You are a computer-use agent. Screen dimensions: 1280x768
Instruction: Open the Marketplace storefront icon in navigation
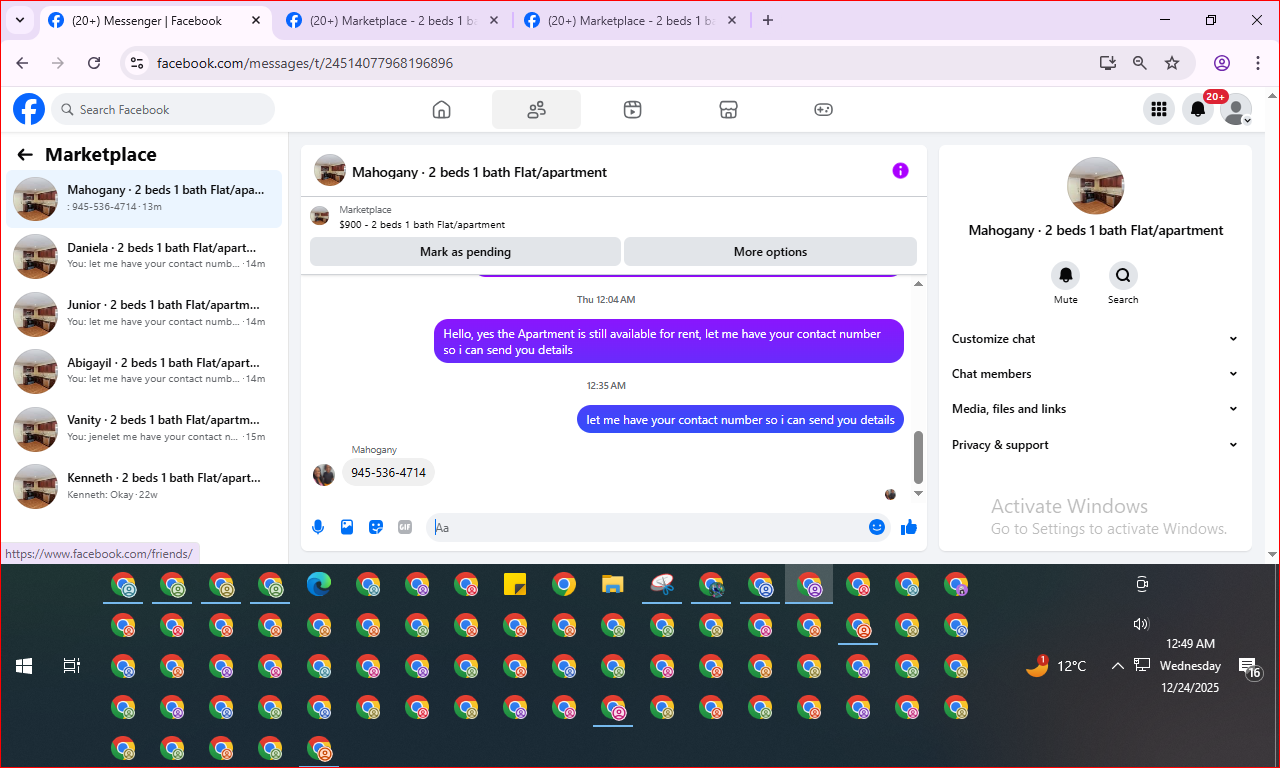coord(728,110)
